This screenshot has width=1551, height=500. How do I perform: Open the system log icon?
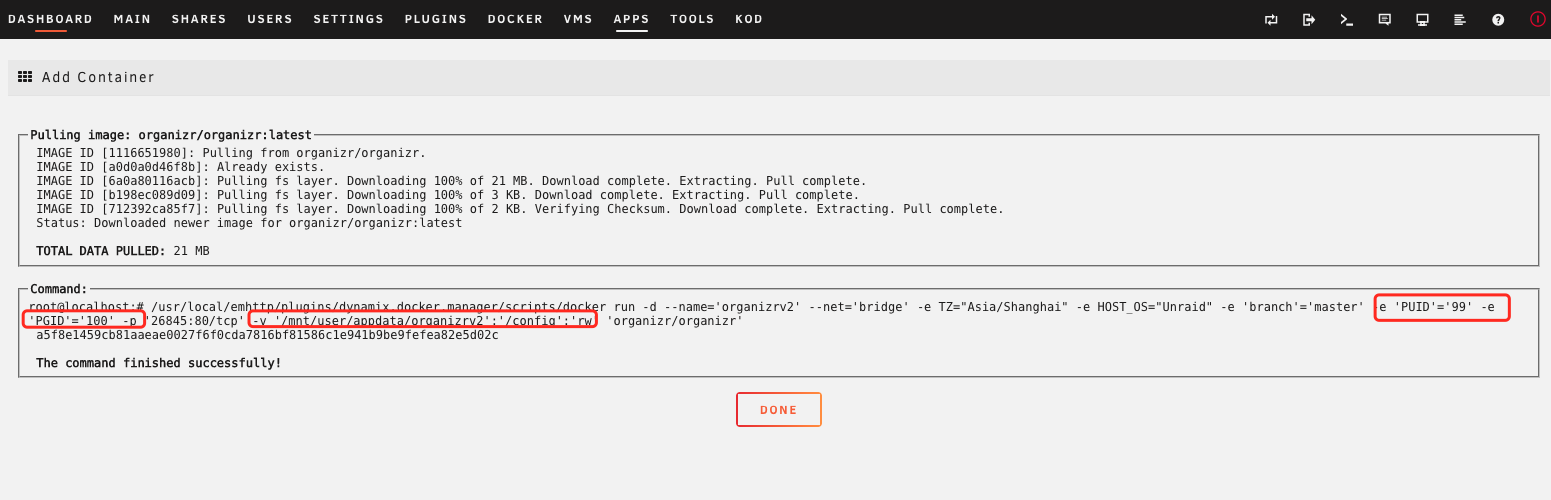1460,19
